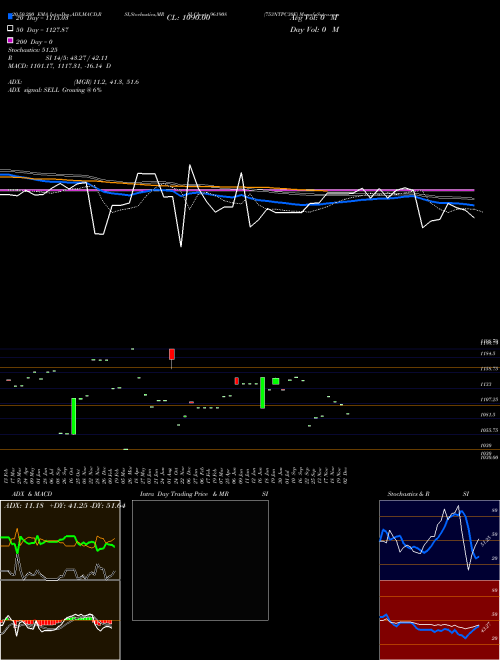Screen dimensions: 500x660
Task: Click the small red candle near 09 Jun
Action: point(237,381)
